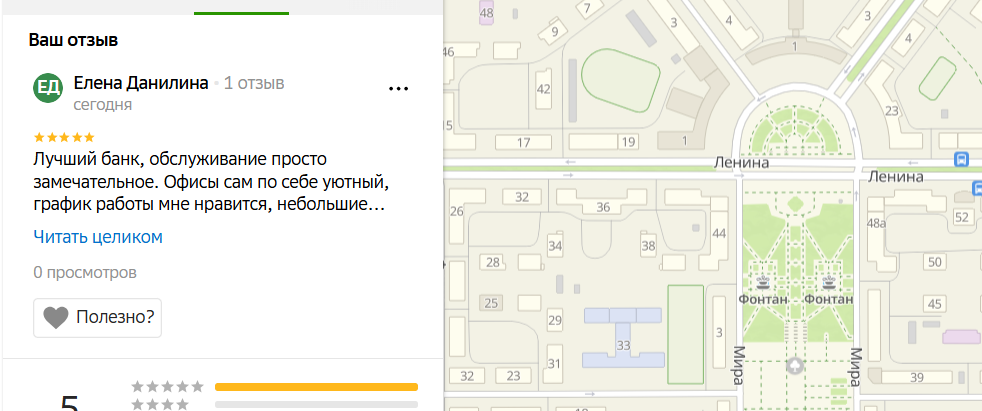Screen dimensions: 982x411
Task: Click the Ленина street label left of the park
Action: [741, 164]
